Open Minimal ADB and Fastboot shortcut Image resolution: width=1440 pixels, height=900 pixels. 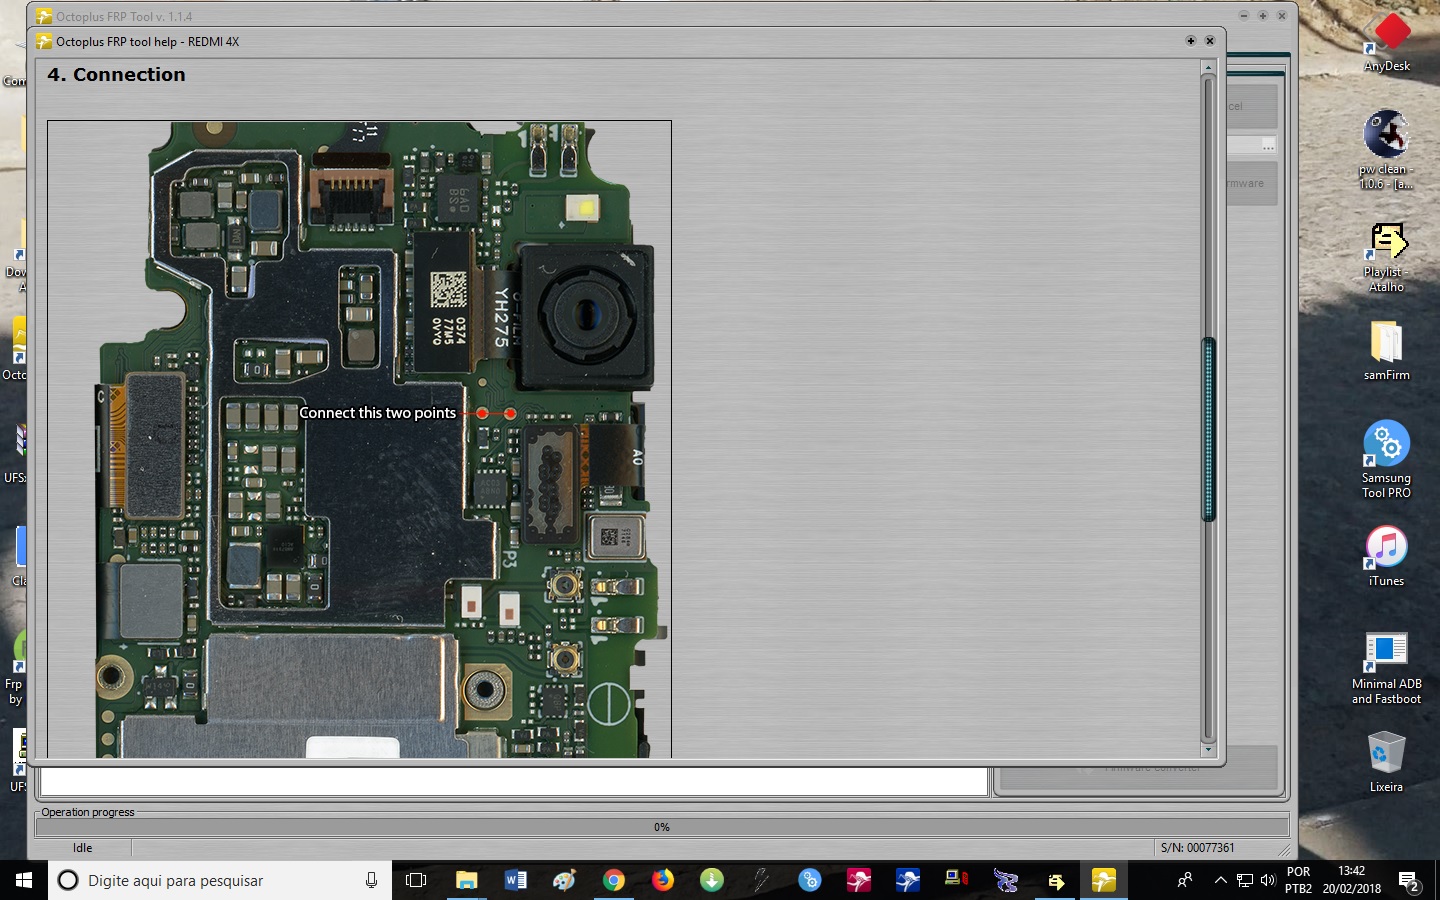[1386, 668]
